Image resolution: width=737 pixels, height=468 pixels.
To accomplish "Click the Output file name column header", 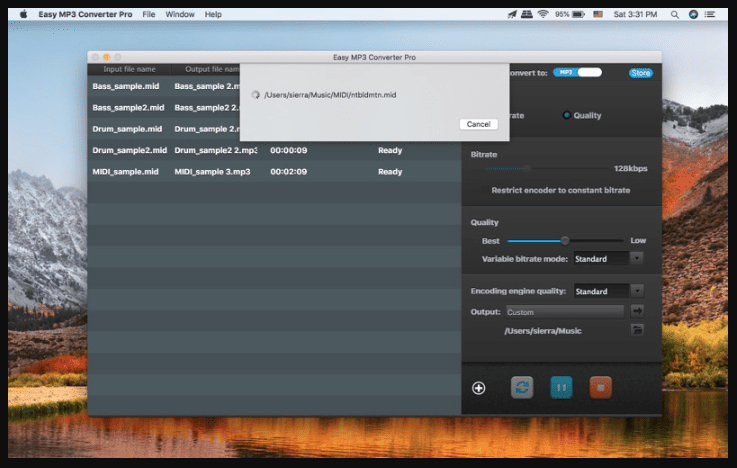I will (x=212, y=69).
